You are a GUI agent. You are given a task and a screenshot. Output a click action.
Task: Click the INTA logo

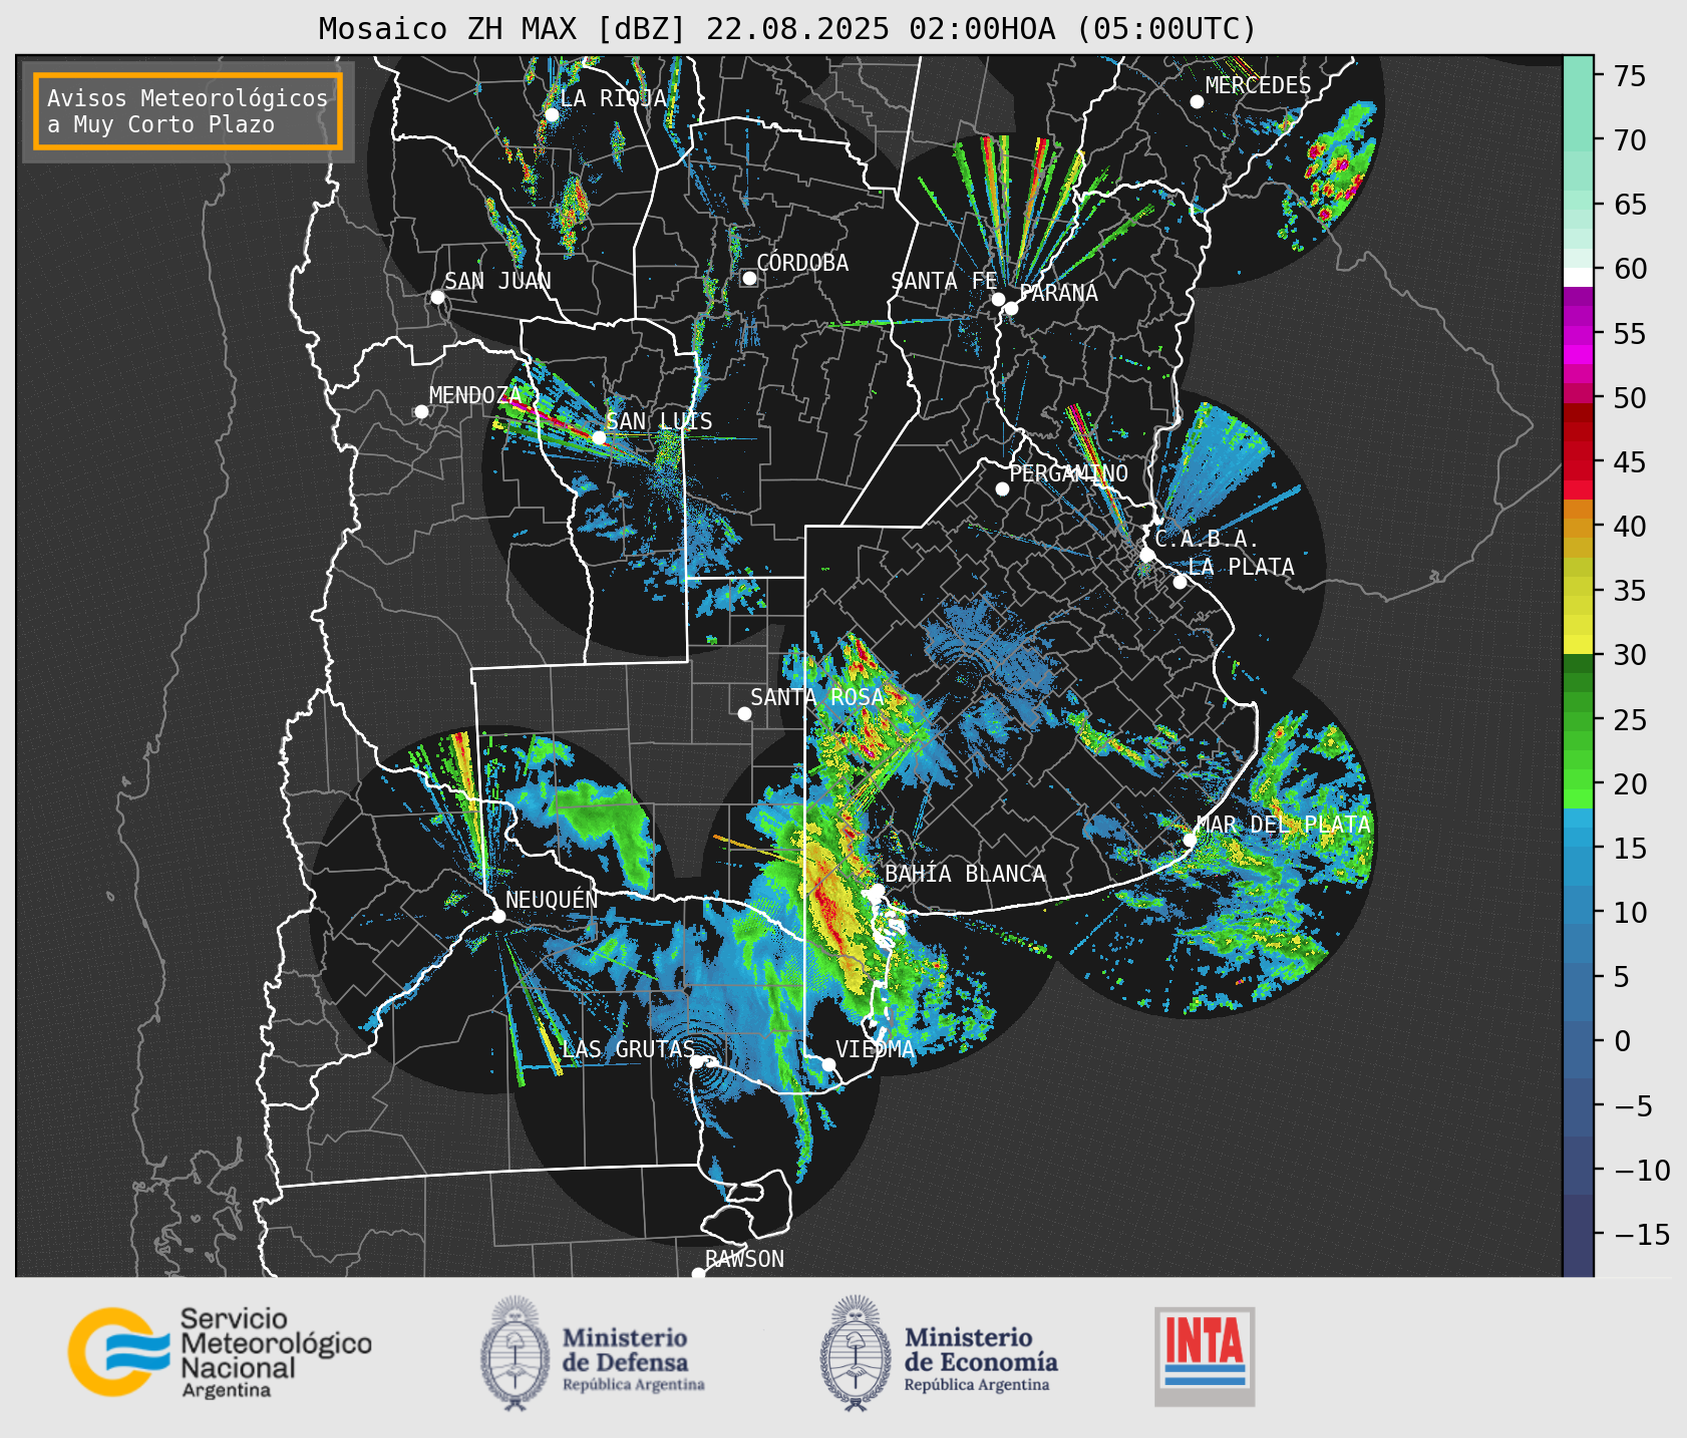coord(1204,1356)
